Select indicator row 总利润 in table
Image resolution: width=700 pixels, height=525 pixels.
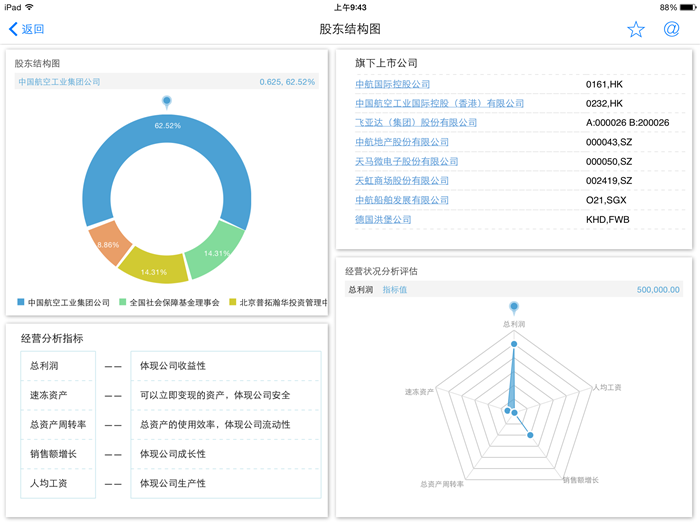tap(58, 366)
